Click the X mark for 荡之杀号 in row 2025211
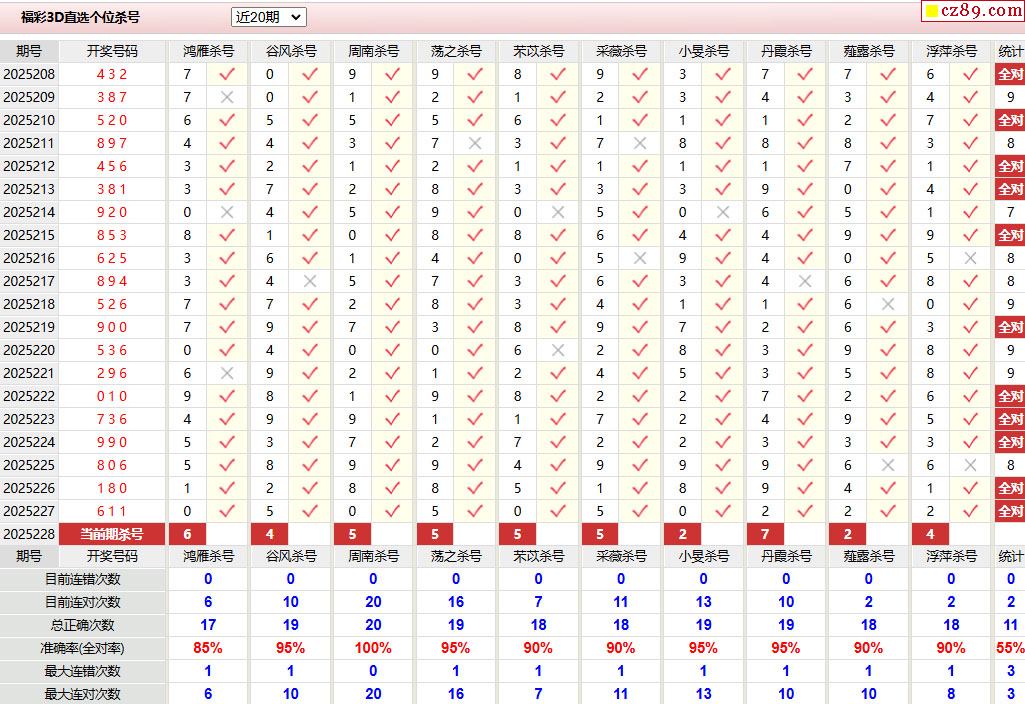Viewport: 1025px width, 704px height. (x=475, y=143)
